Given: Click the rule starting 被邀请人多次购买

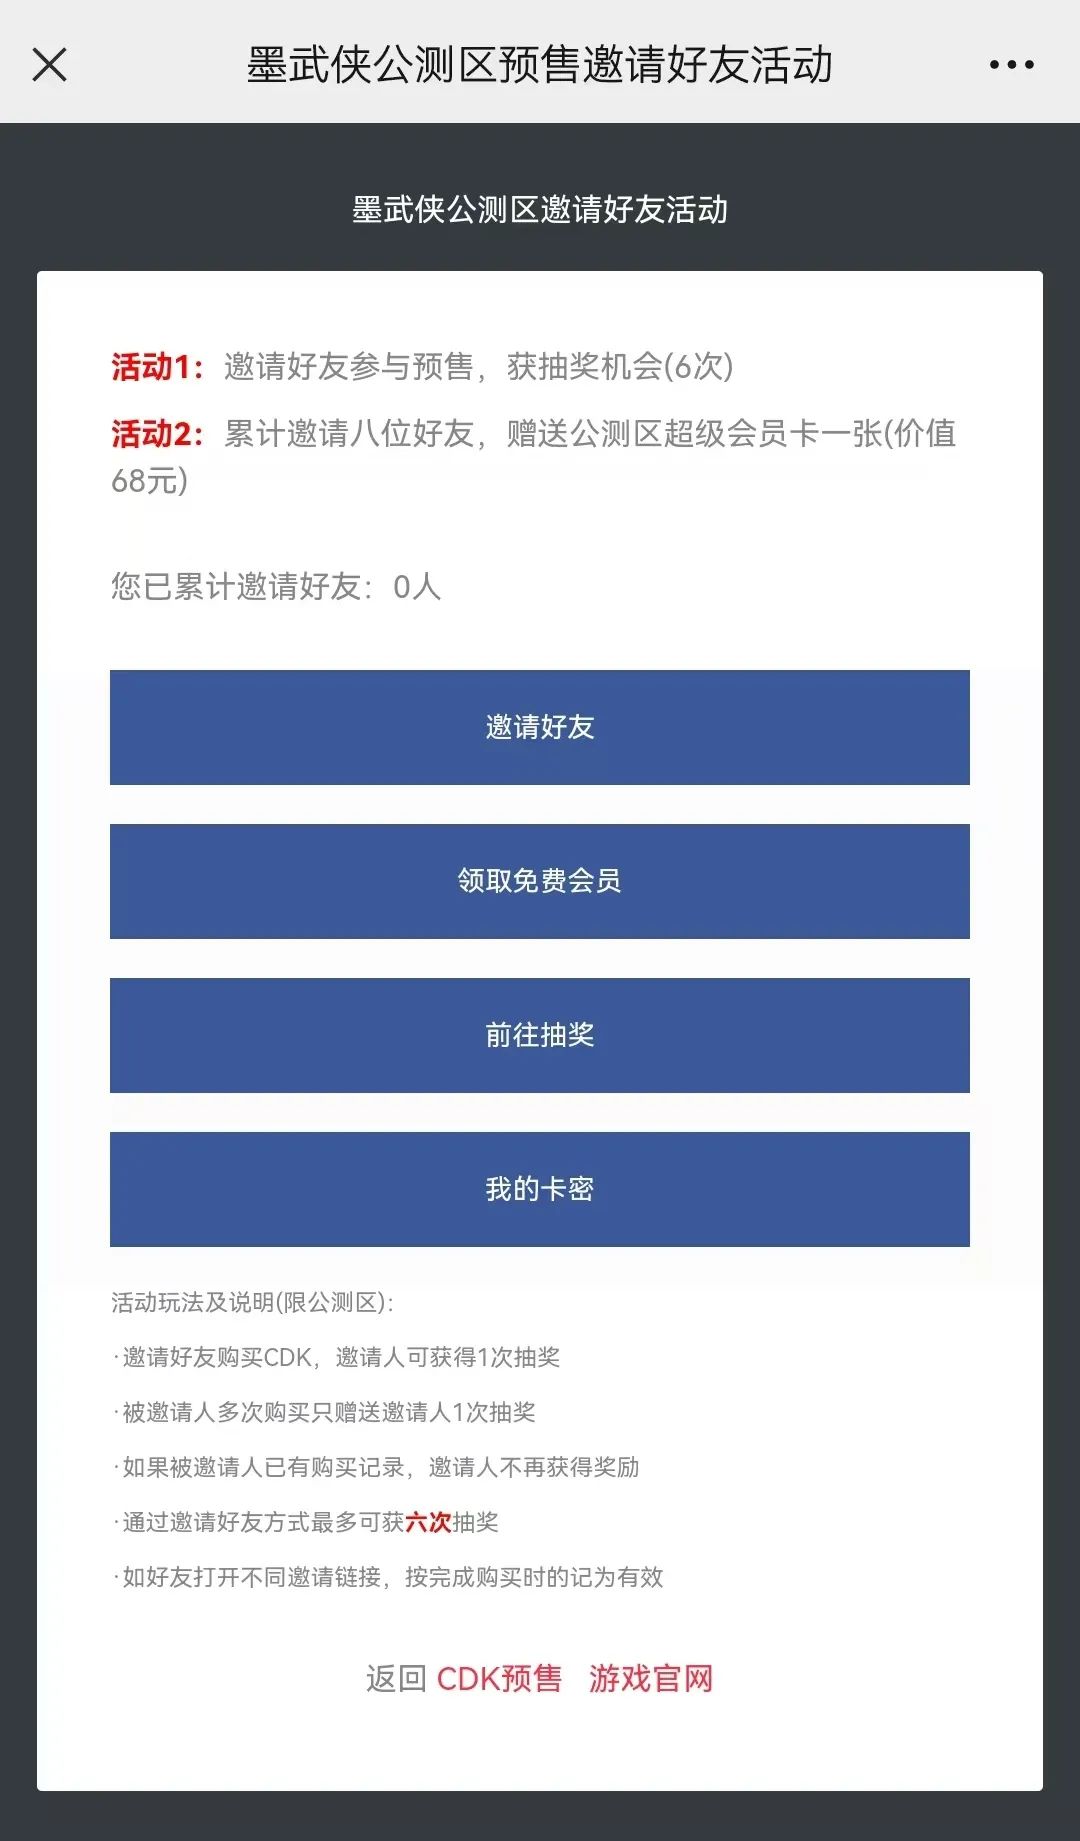Looking at the screenshot, I should tap(328, 1412).
